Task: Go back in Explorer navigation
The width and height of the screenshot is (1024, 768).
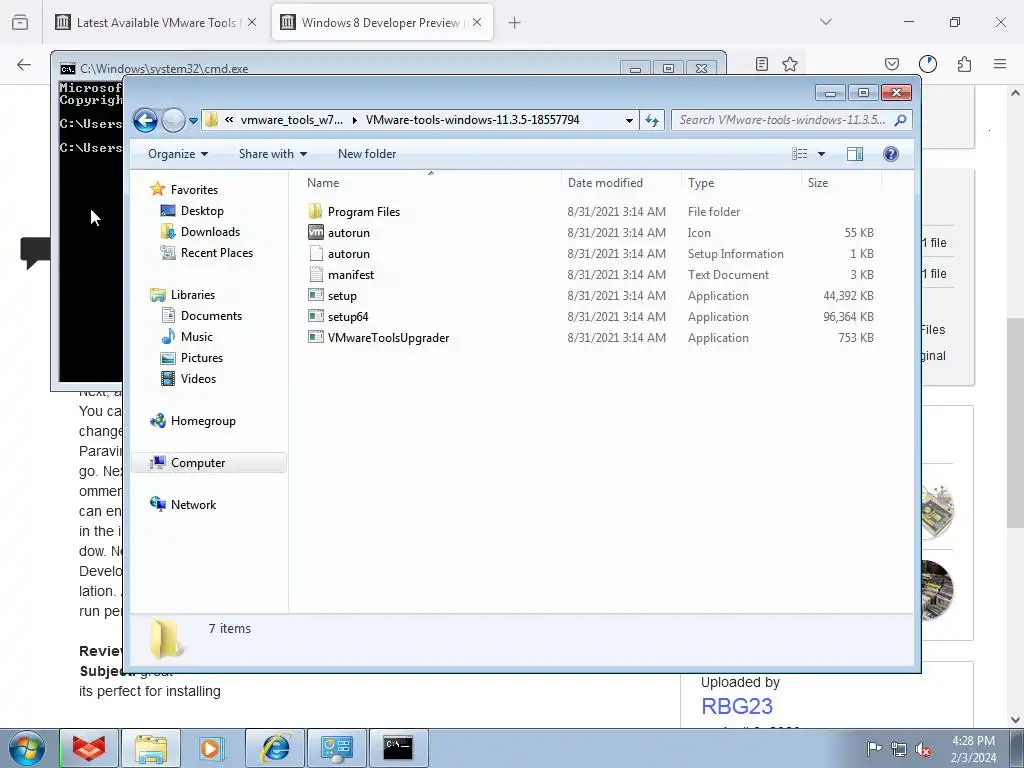Action: [x=145, y=120]
